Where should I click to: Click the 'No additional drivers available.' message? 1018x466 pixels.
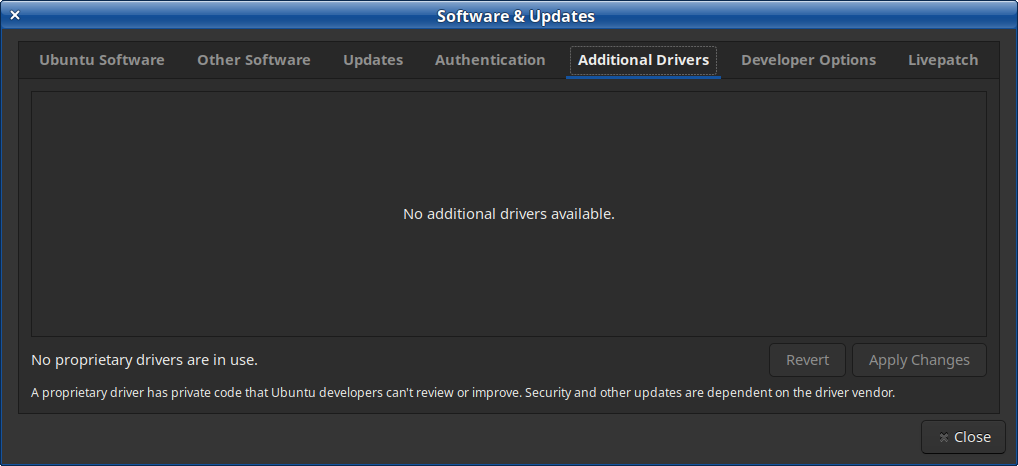pos(509,214)
